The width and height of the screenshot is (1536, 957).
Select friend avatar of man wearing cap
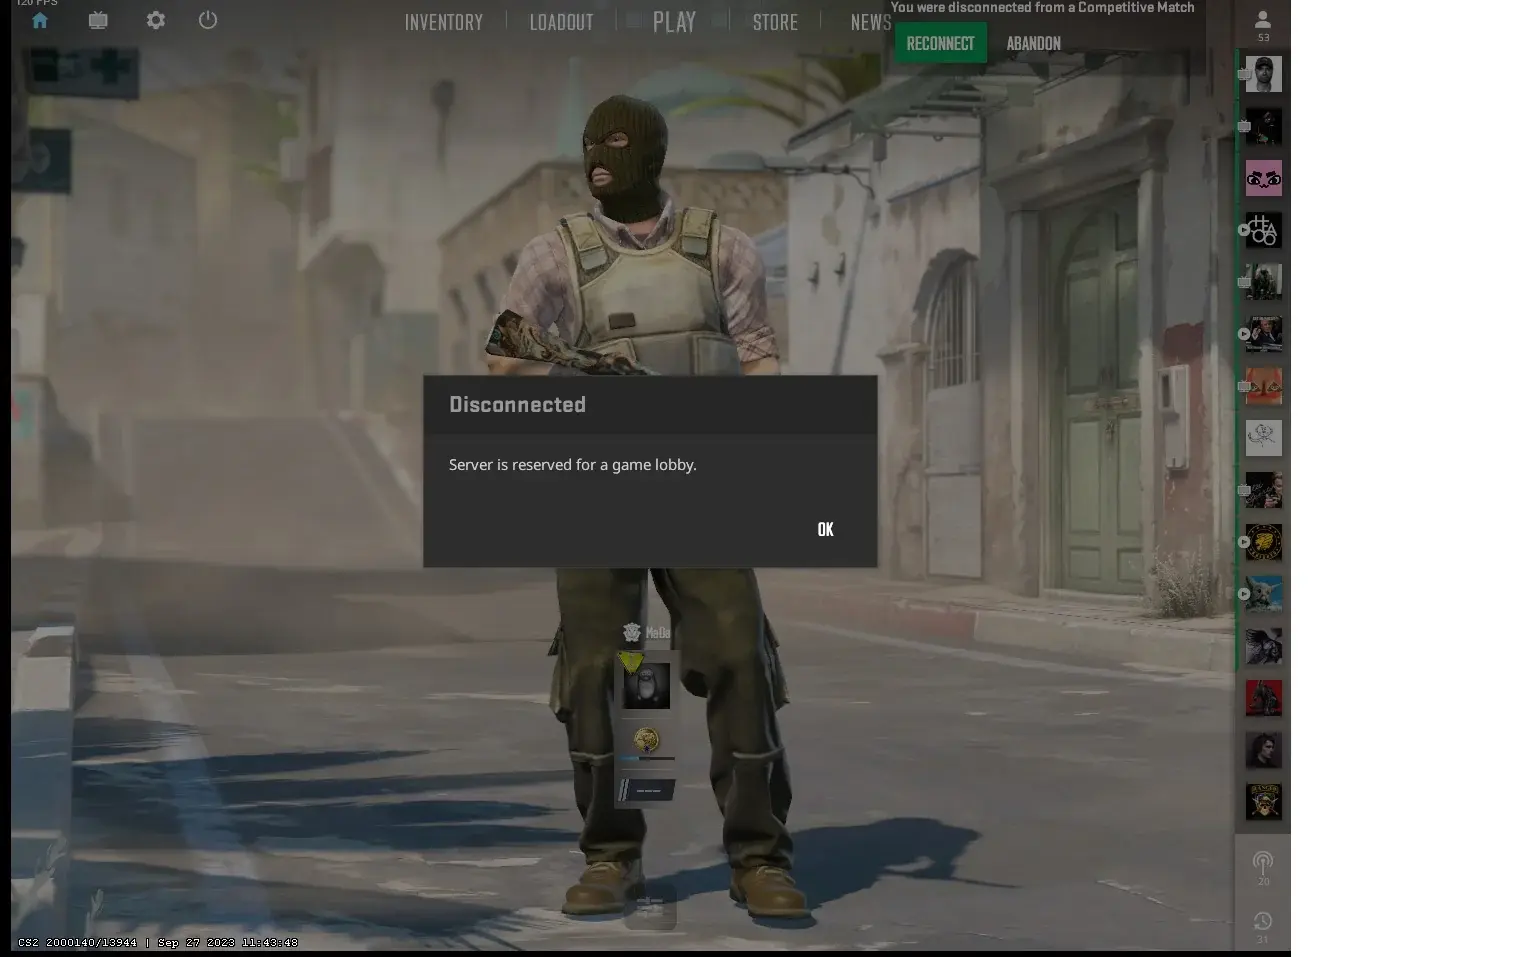1264,74
